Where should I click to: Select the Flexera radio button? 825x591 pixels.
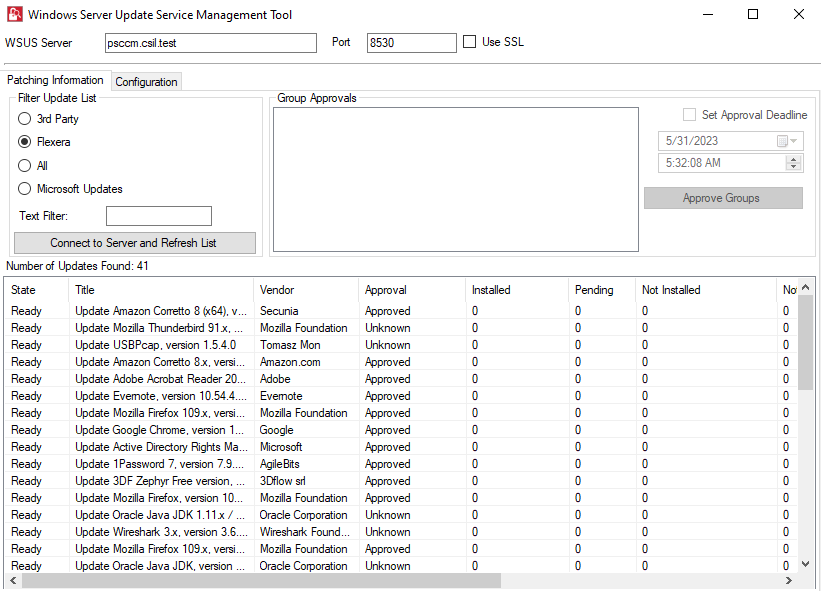pyautogui.click(x=25, y=142)
